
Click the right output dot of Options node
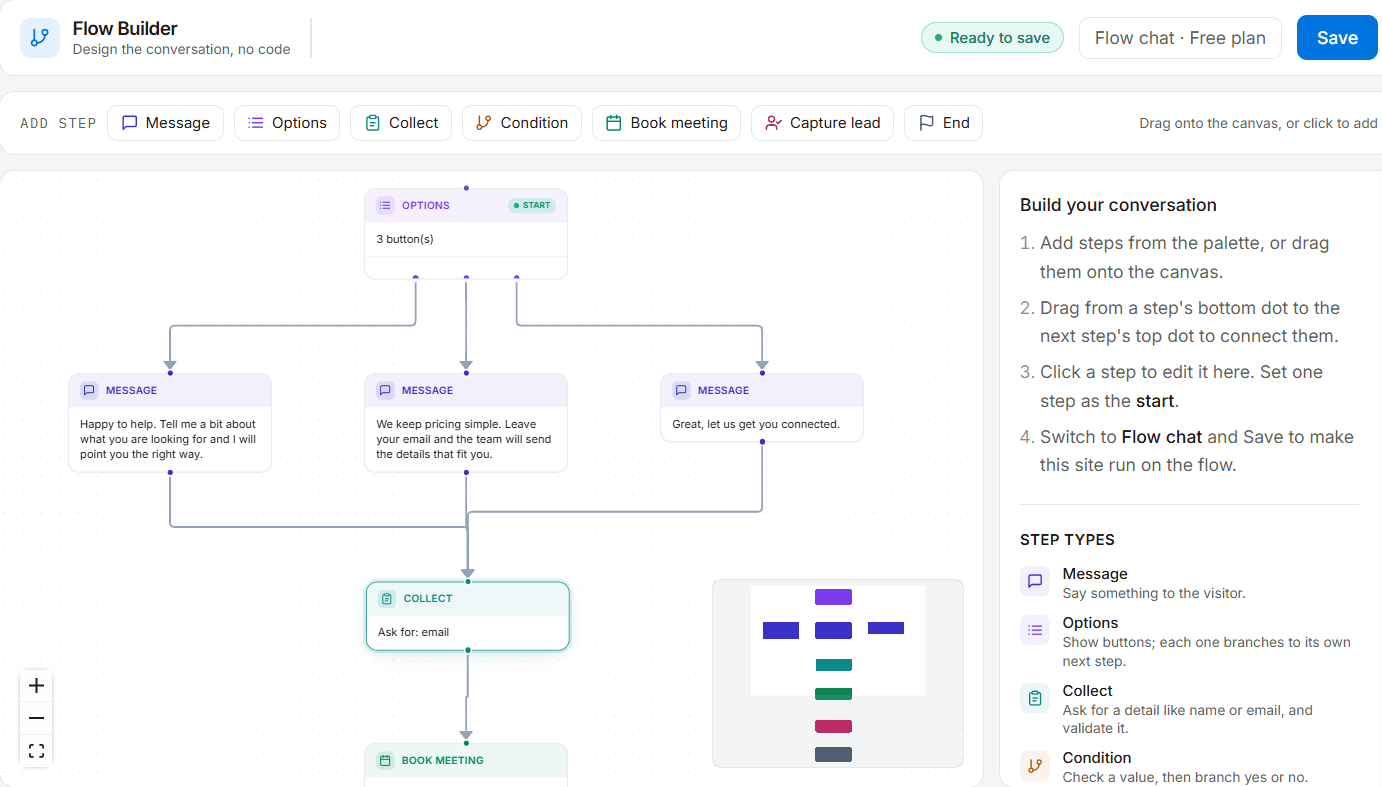516,278
